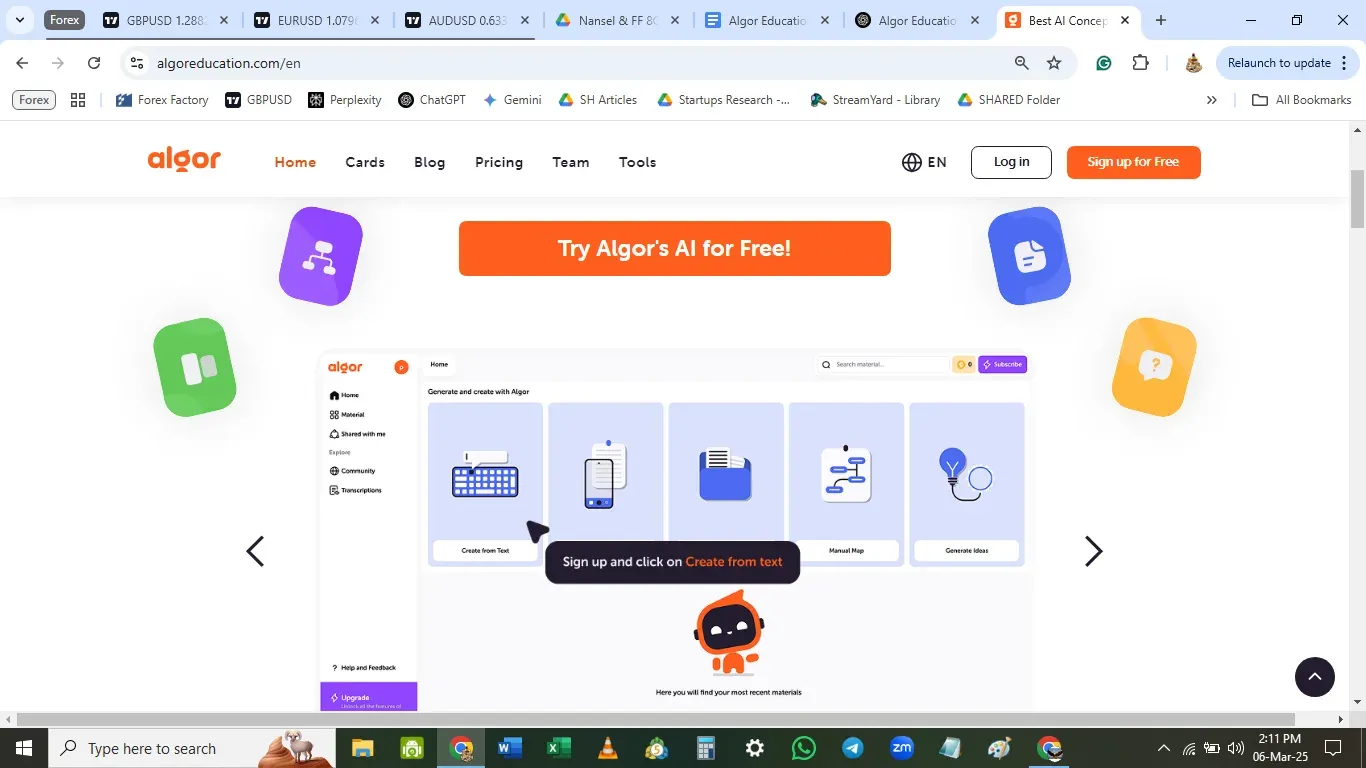Switch to the EURUSD tab

(315, 20)
